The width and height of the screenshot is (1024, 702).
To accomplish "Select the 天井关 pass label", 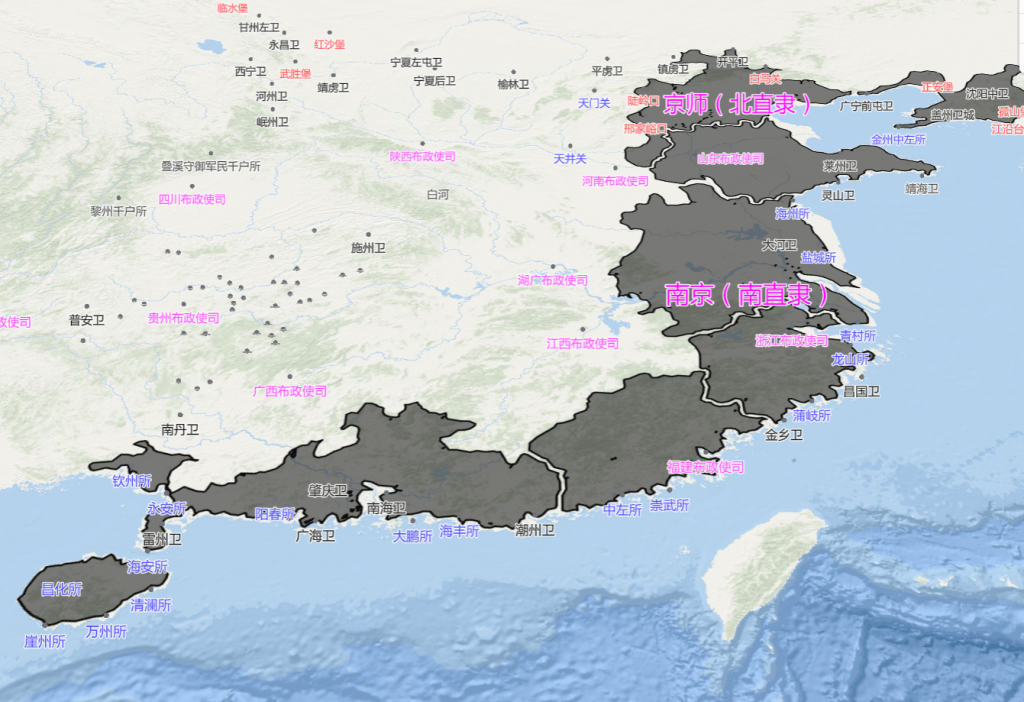I will [x=570, y=159].
